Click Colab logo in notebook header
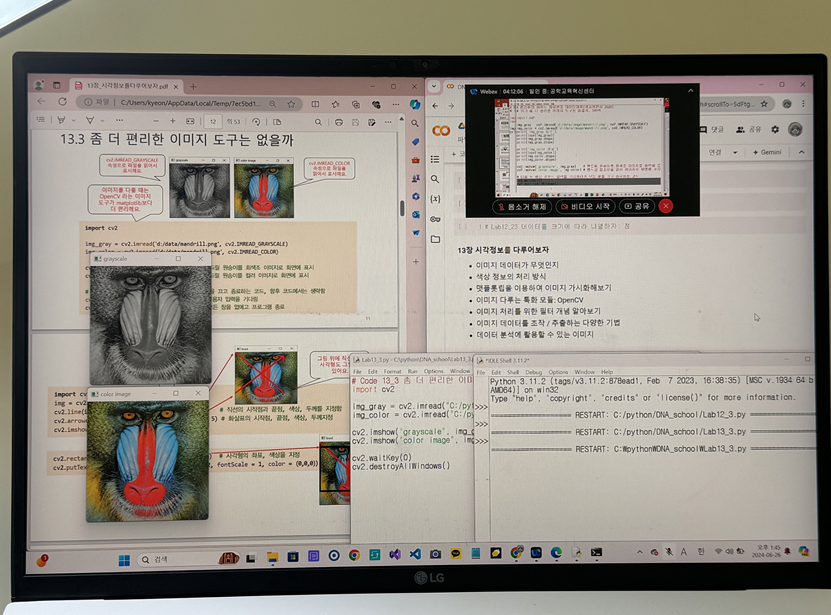This screenshot has height=615, width=831. click(x=441, y=130)
